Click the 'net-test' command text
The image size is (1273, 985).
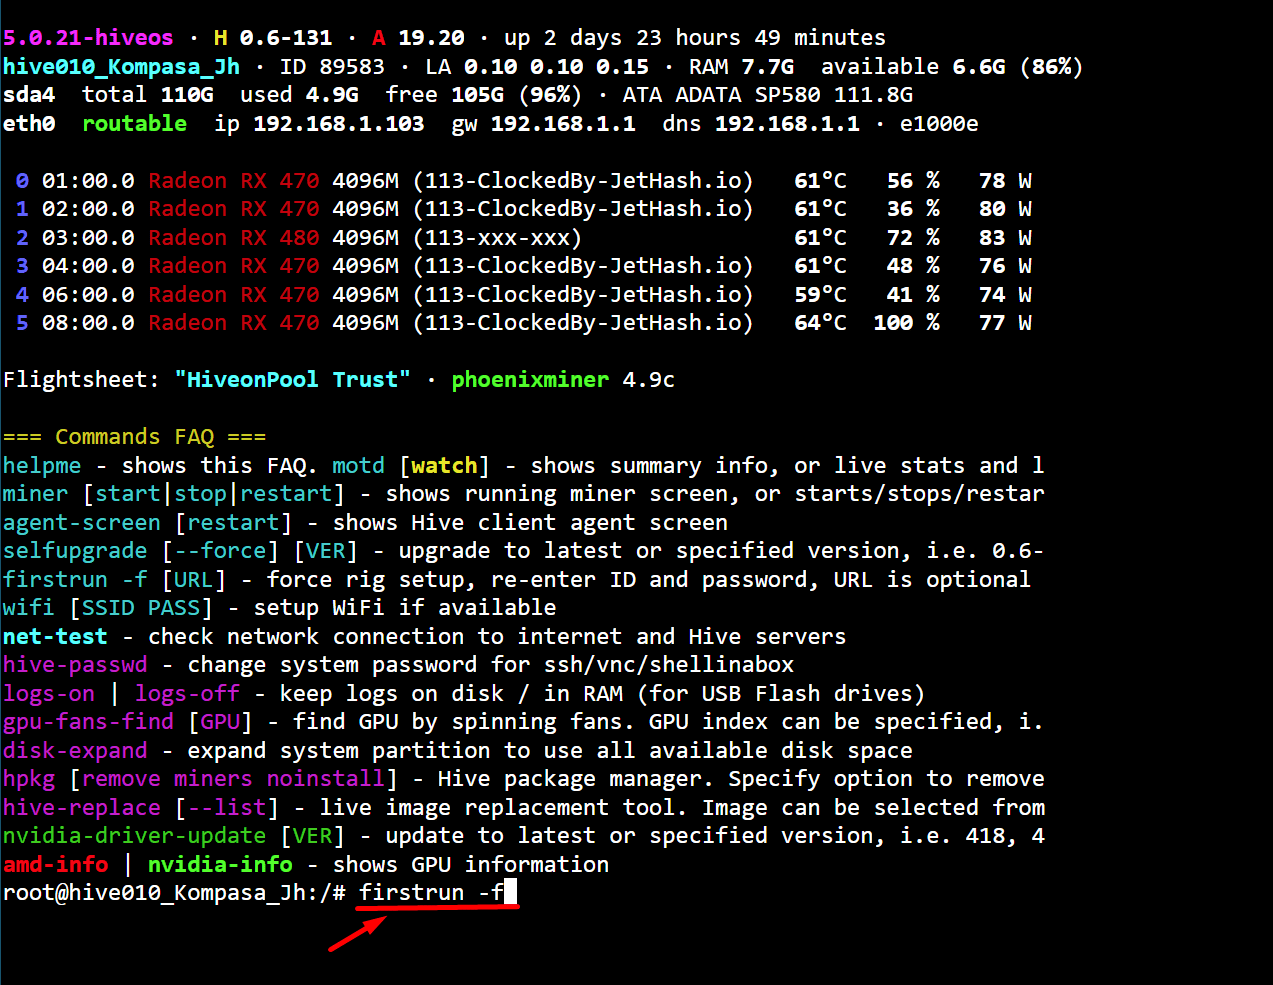click(55, 636)
